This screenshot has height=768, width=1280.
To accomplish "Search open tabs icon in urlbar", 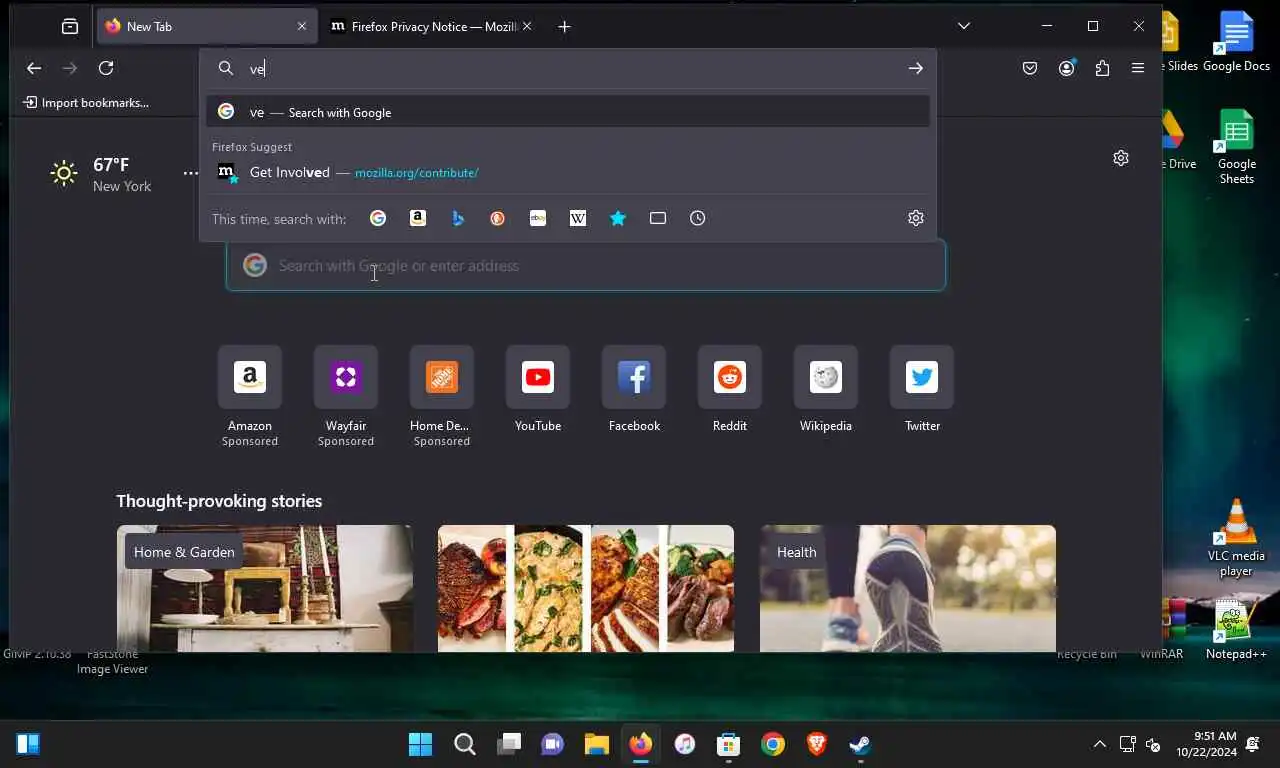I will coord(658,218).
